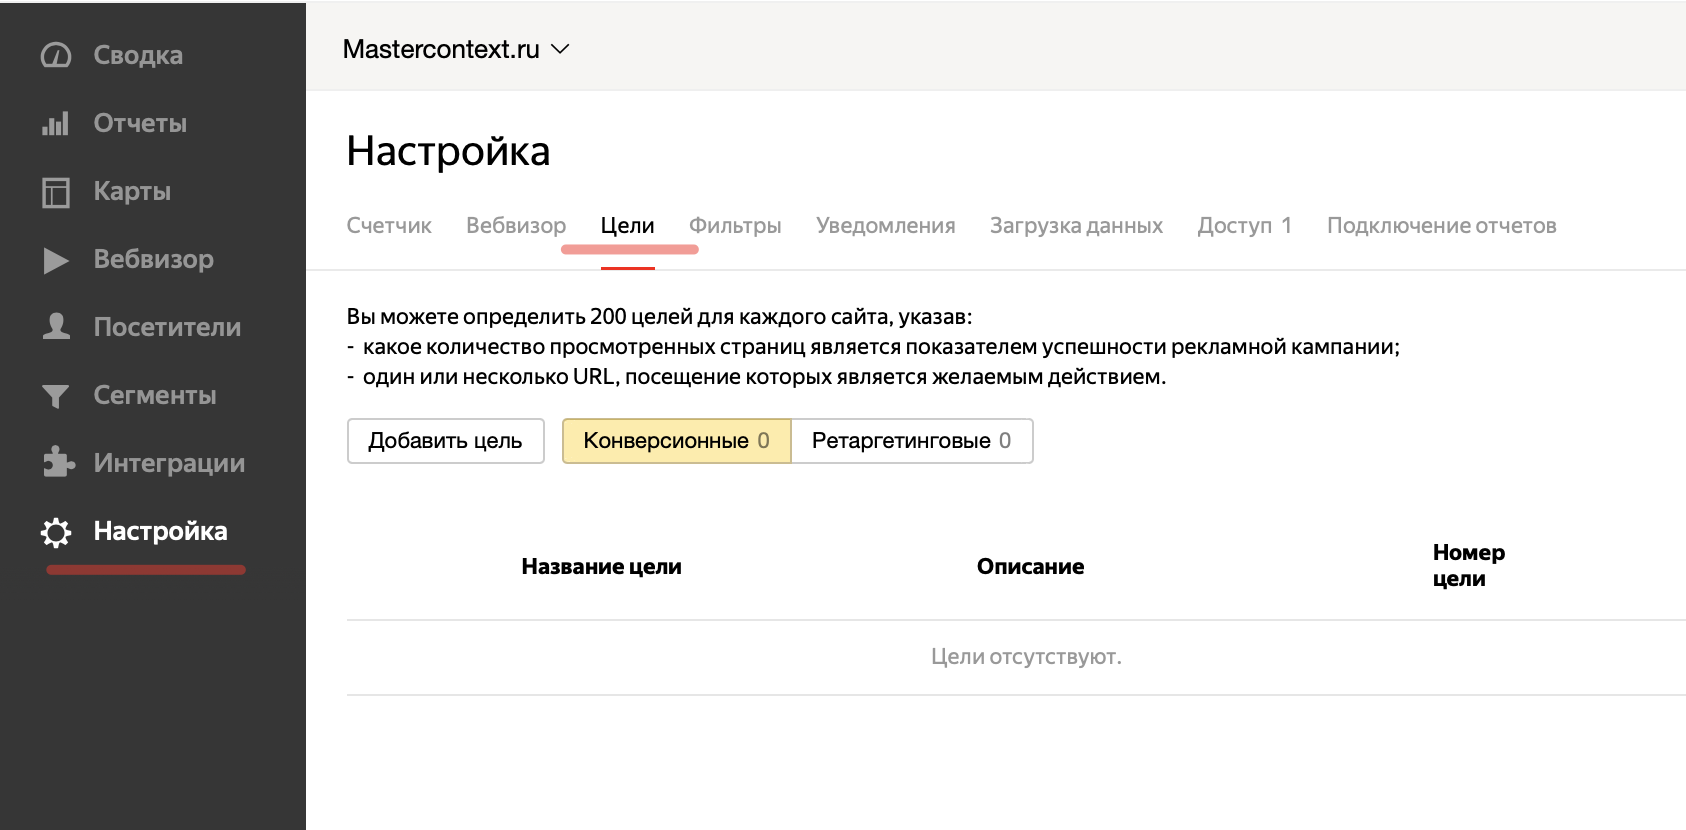The height and width of the screenshot is (830, 1686).
Task: Open the Загрузка данных tab
Action: pyautogui.click(x=1076, y=226)
